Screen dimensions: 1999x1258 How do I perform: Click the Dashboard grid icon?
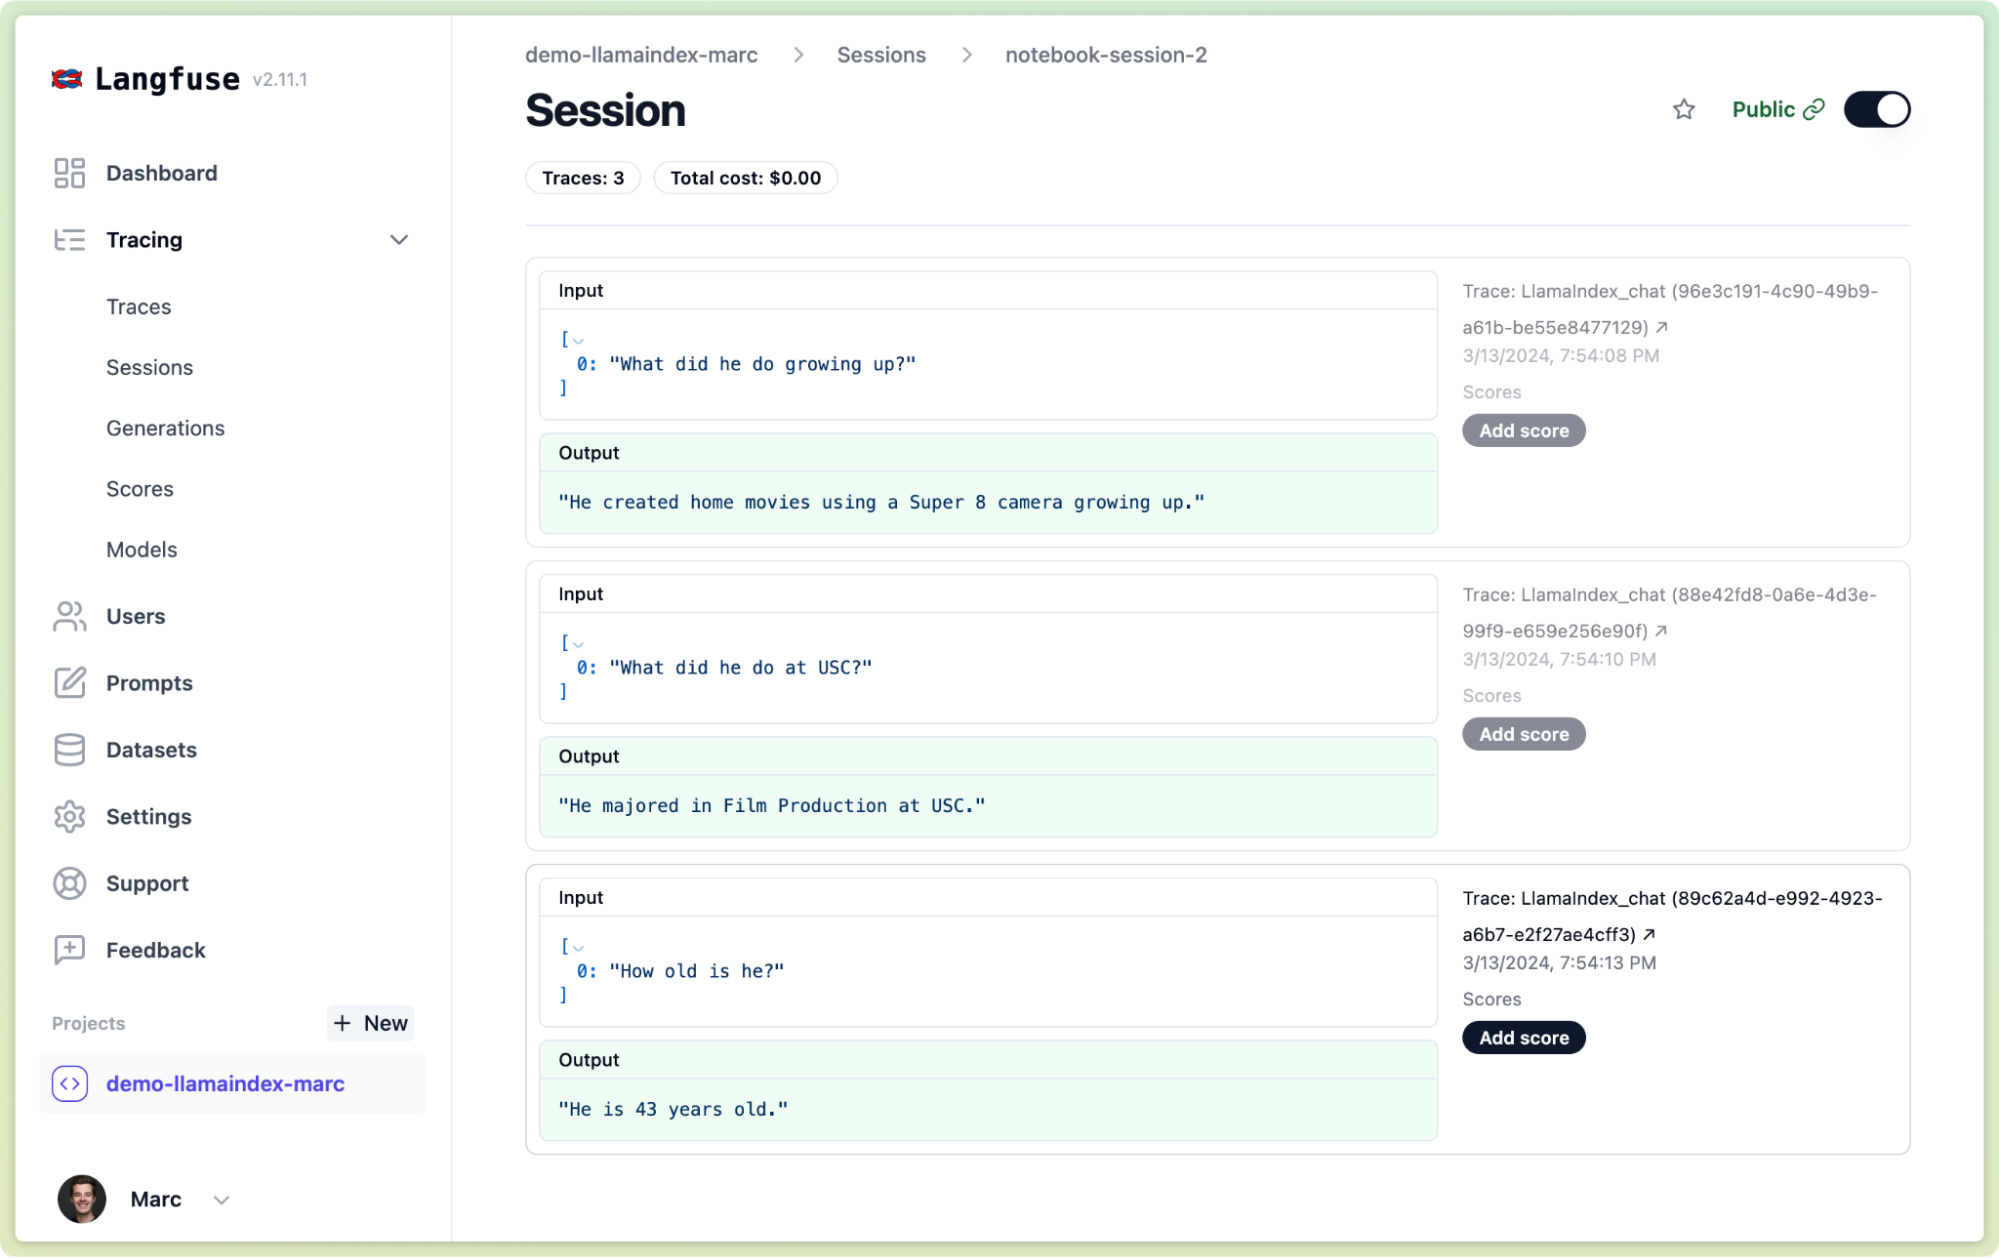click(69, 173)
